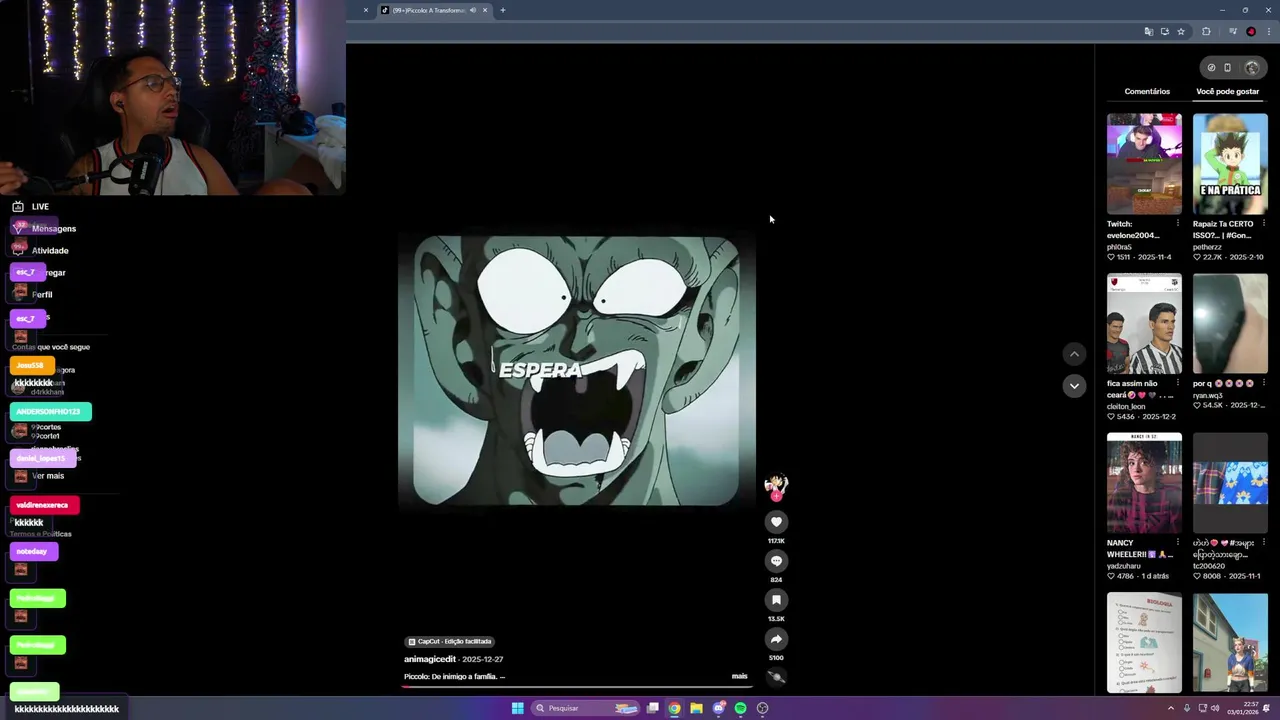Open the Chrome extensions puzzle icon
Viewport: 1280px width, 720px height.
pos(1206,32)
